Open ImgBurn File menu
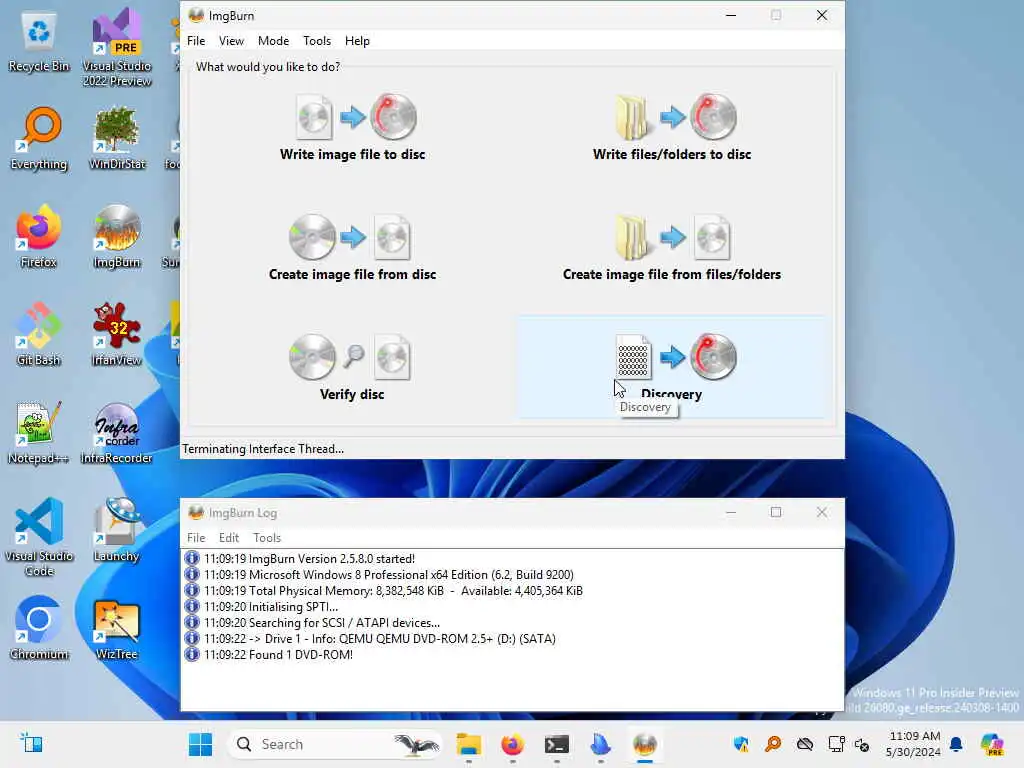Viewport: 1024px width, 768px height. point(196,40)
